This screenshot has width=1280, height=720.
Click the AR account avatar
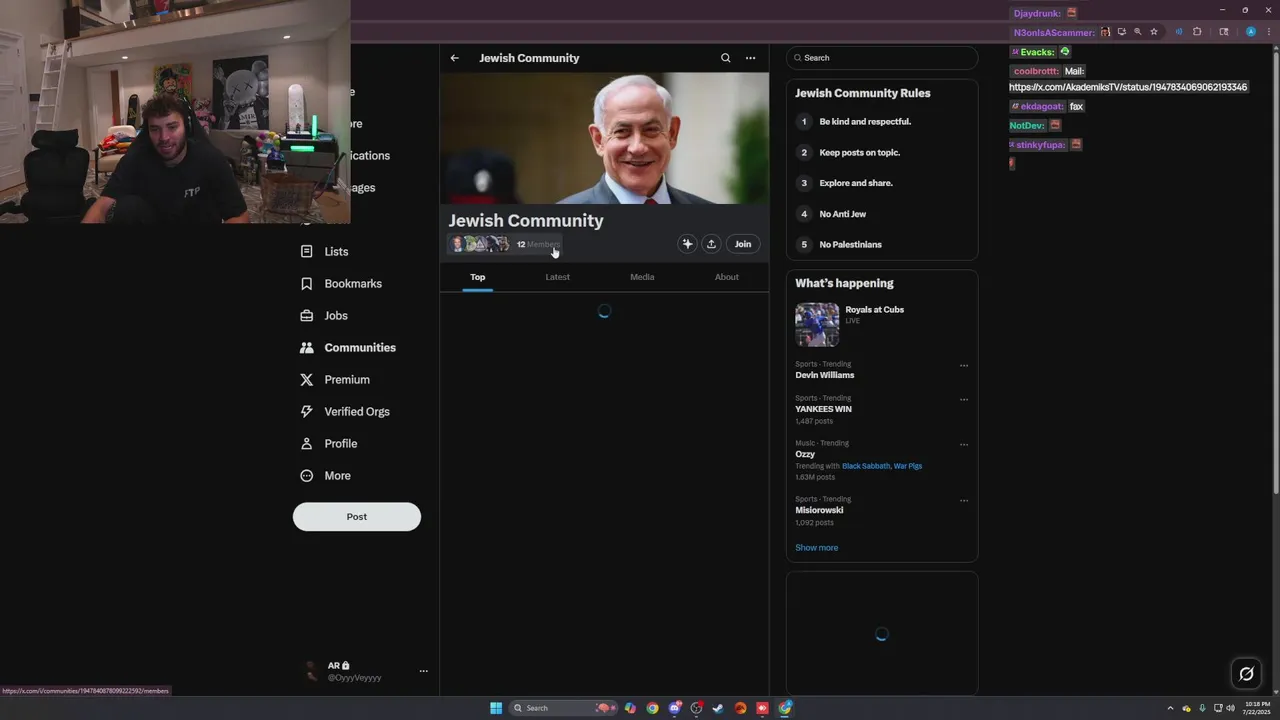point(312,671)
